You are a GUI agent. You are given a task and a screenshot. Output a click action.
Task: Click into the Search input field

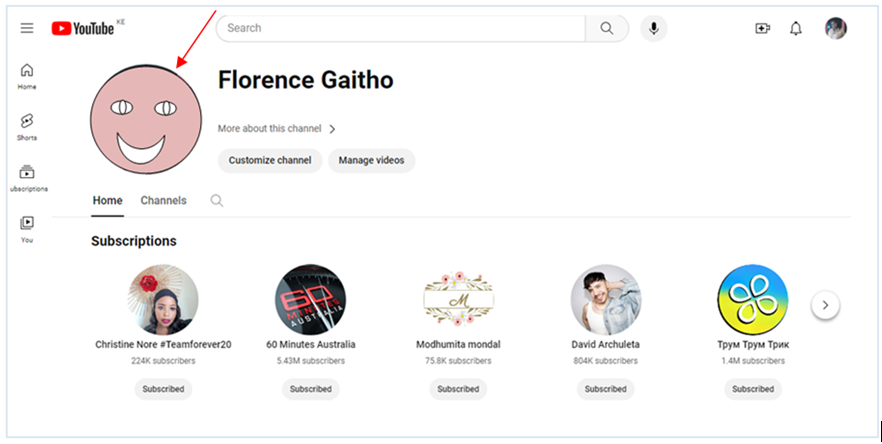pyautogui.click(x=400, y=28)
